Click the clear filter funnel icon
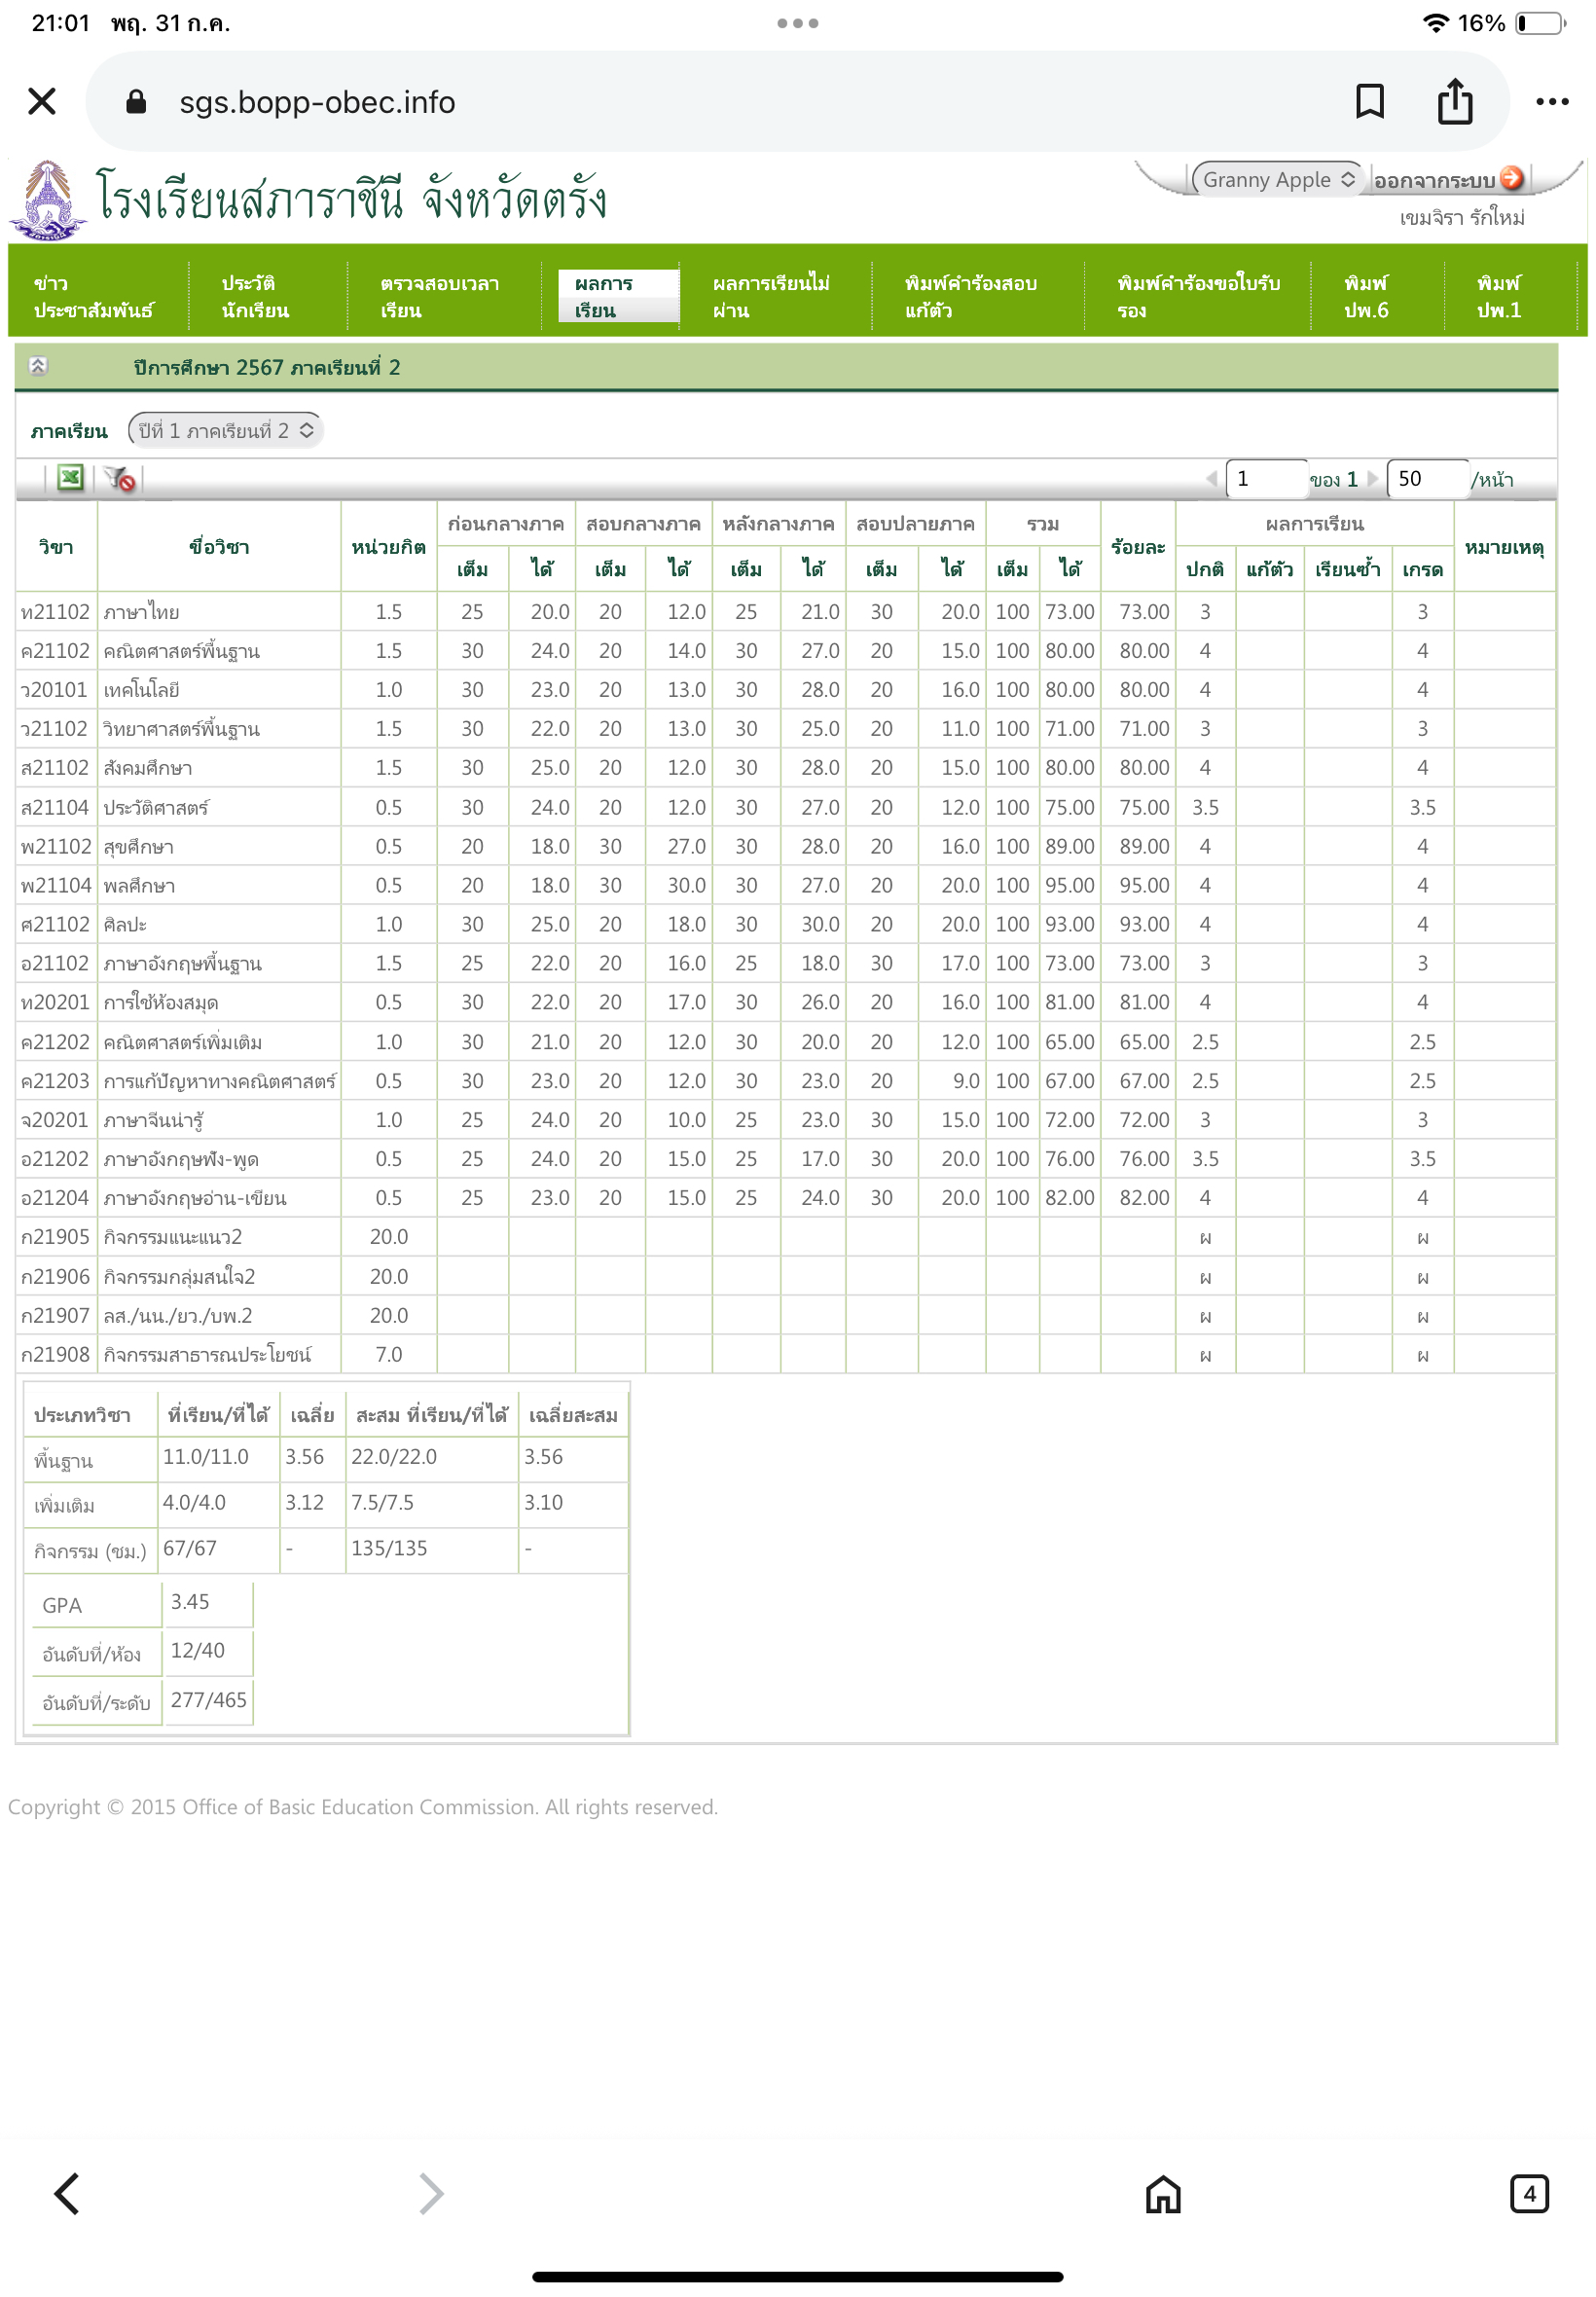The height and width of the screenshot is (2297, 1596). 120,479
